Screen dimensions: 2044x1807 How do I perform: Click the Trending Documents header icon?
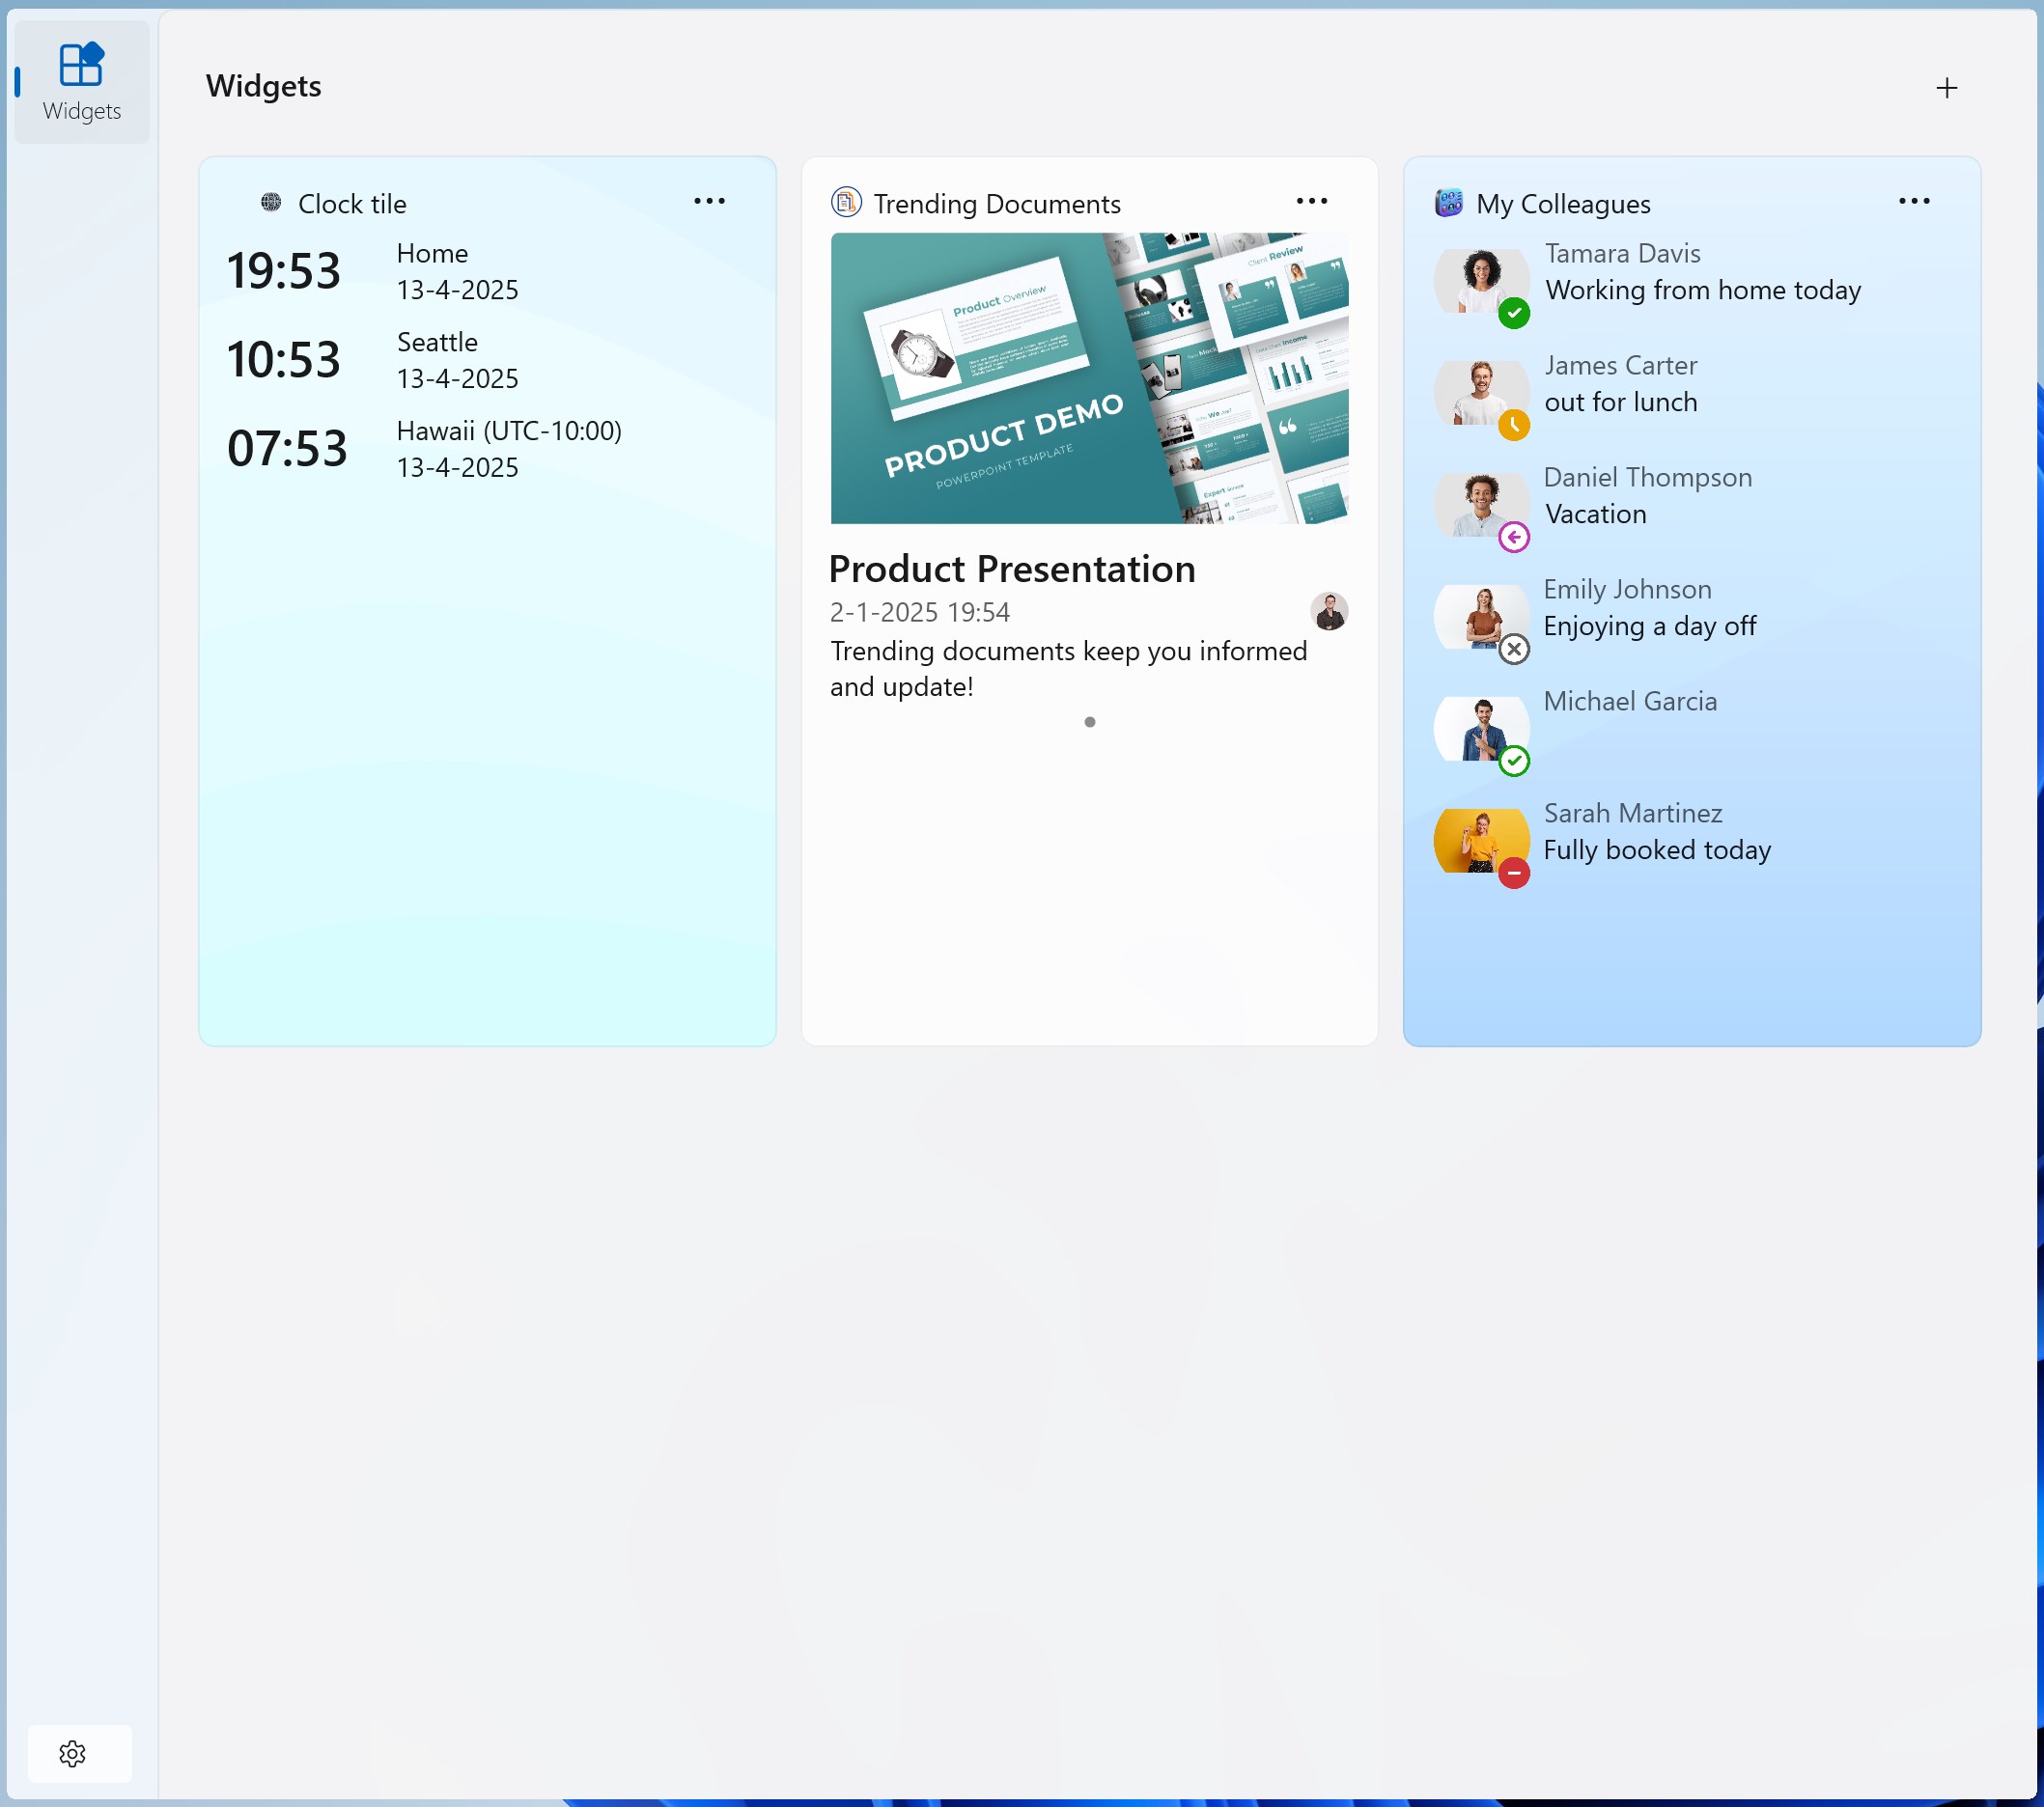coord(846,203)
